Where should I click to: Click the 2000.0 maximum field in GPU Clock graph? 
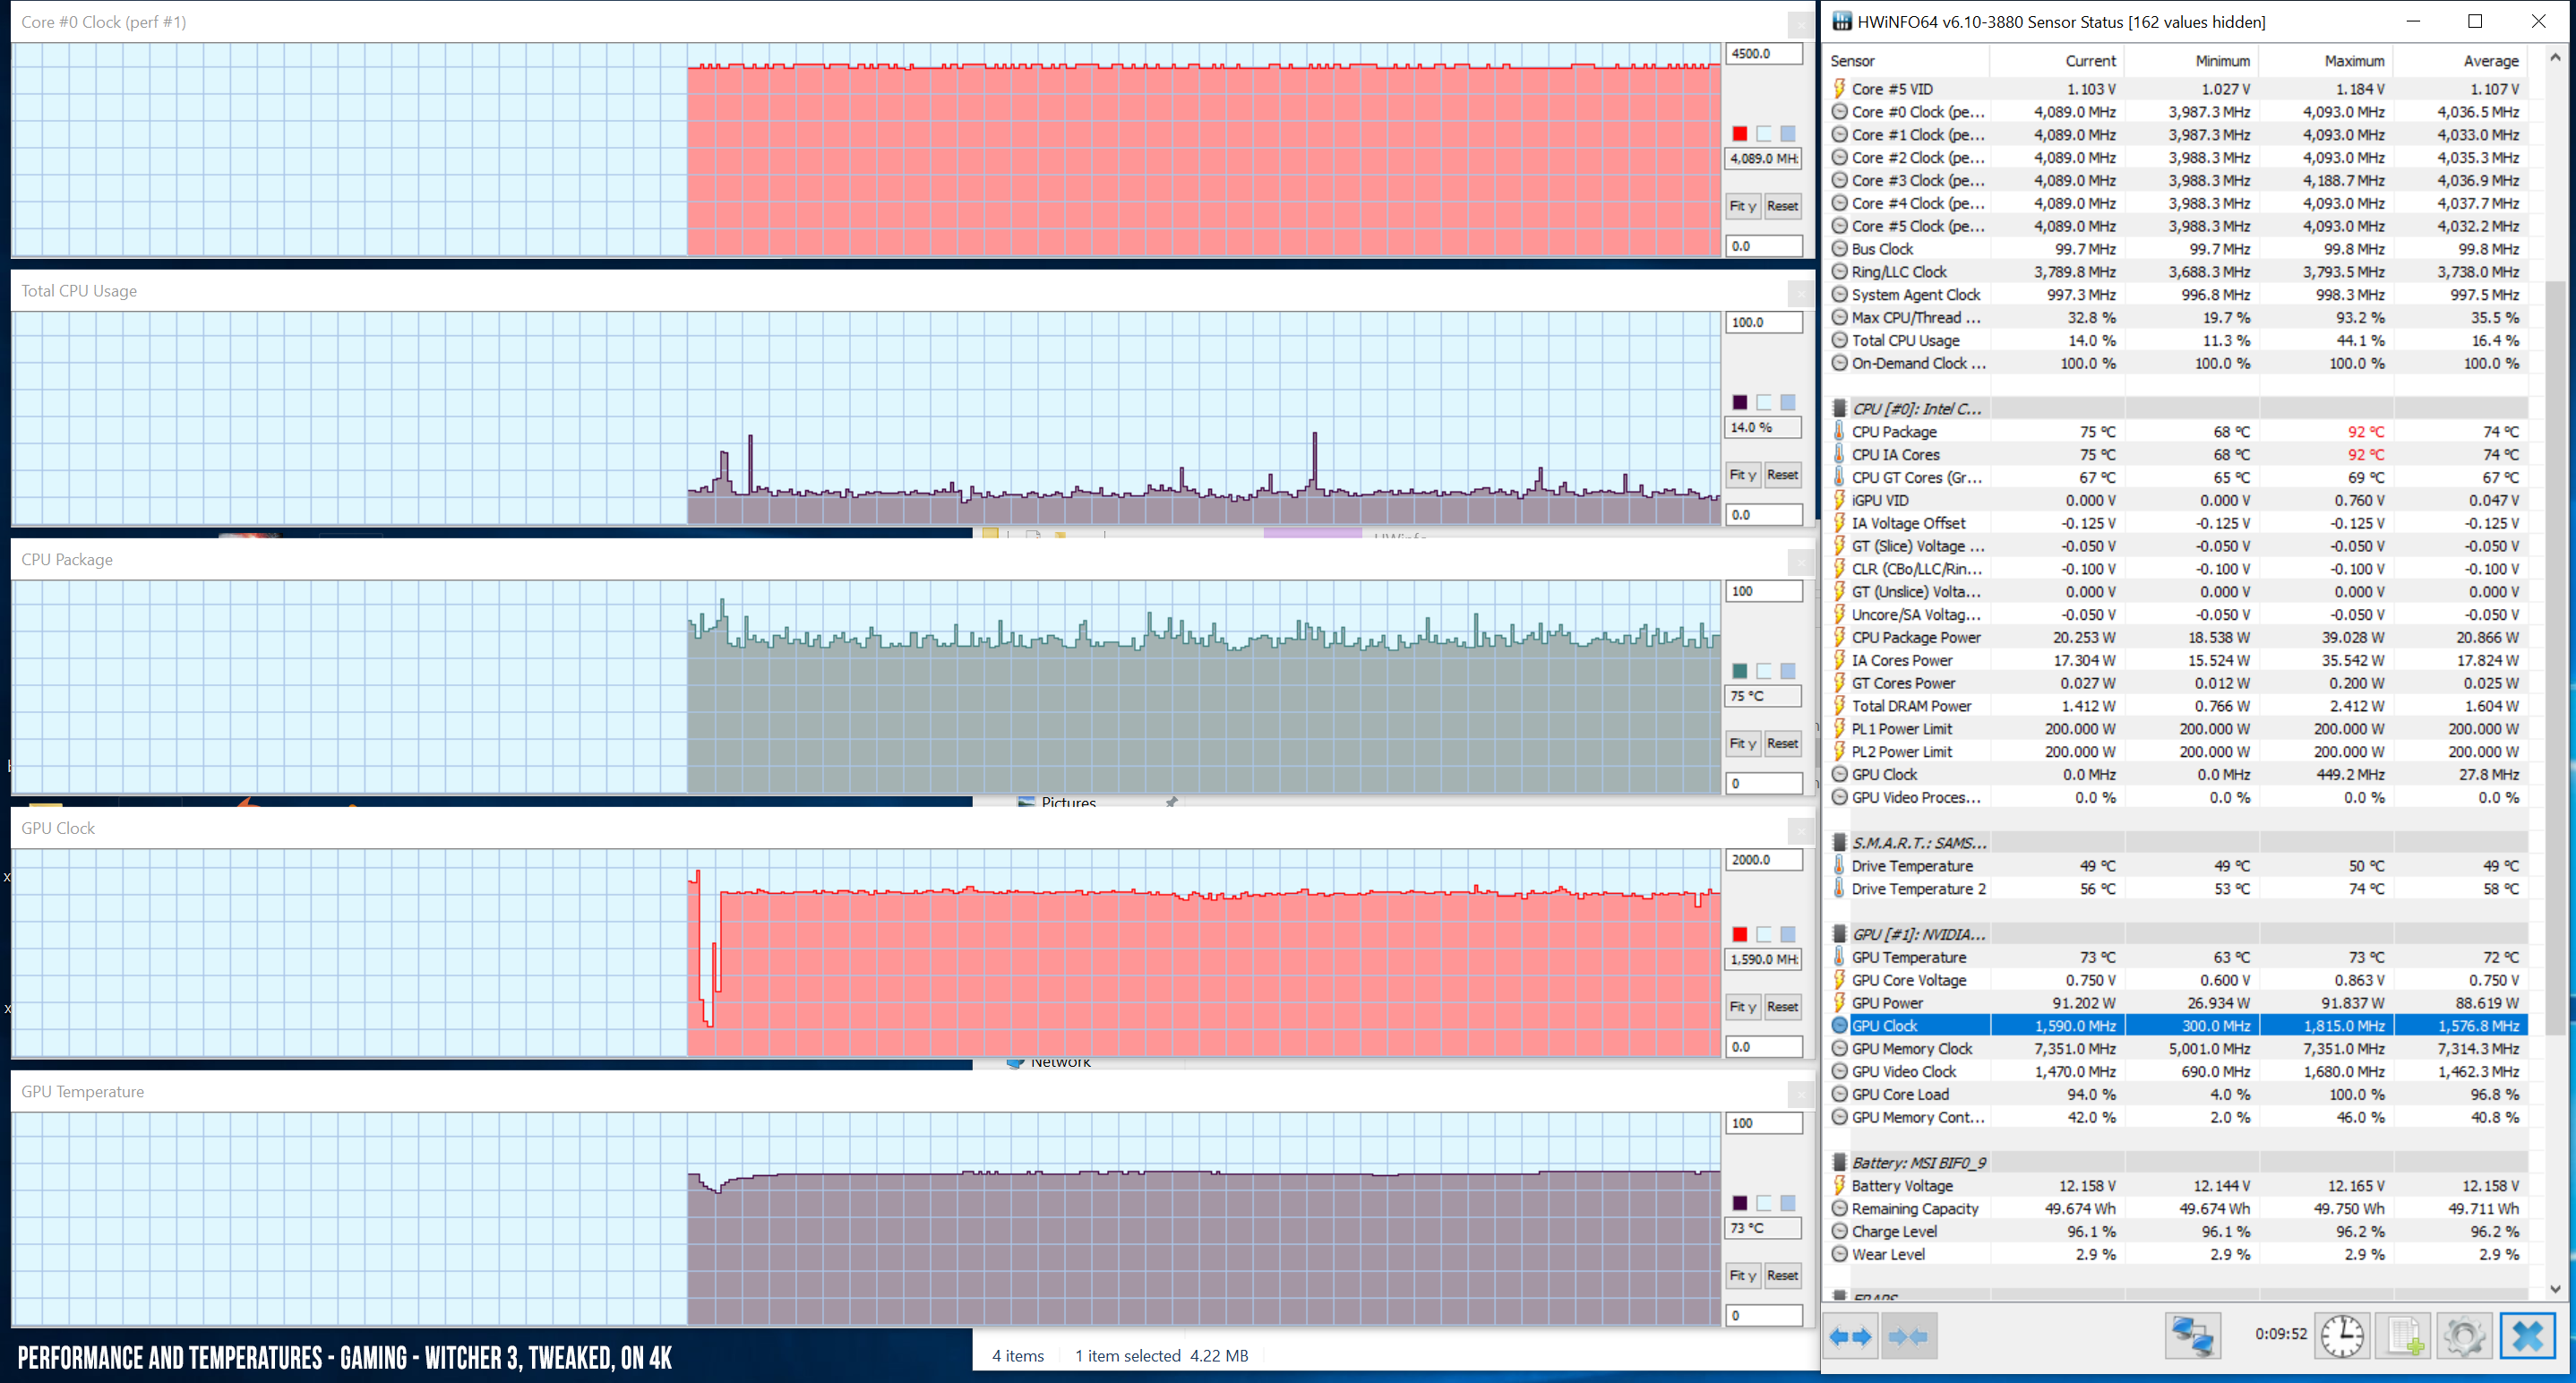point(1764,859)
